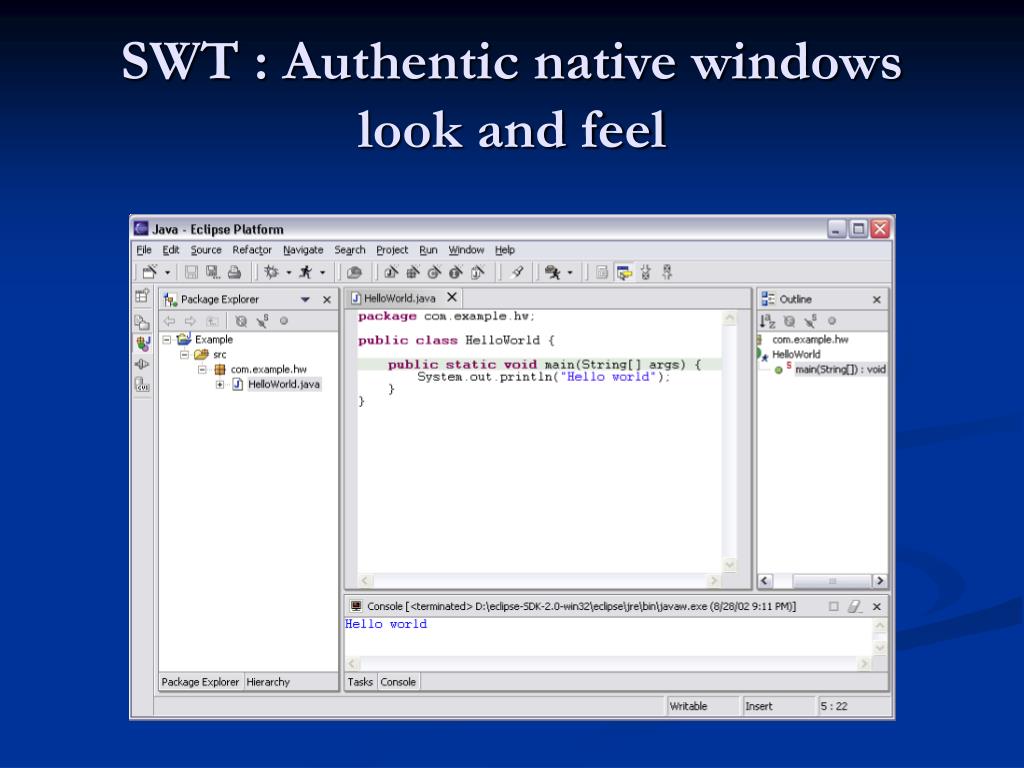1024x768 pixels.
Task: Click the New Scrapbook Page icon
Action: click(x=477, y=272)
